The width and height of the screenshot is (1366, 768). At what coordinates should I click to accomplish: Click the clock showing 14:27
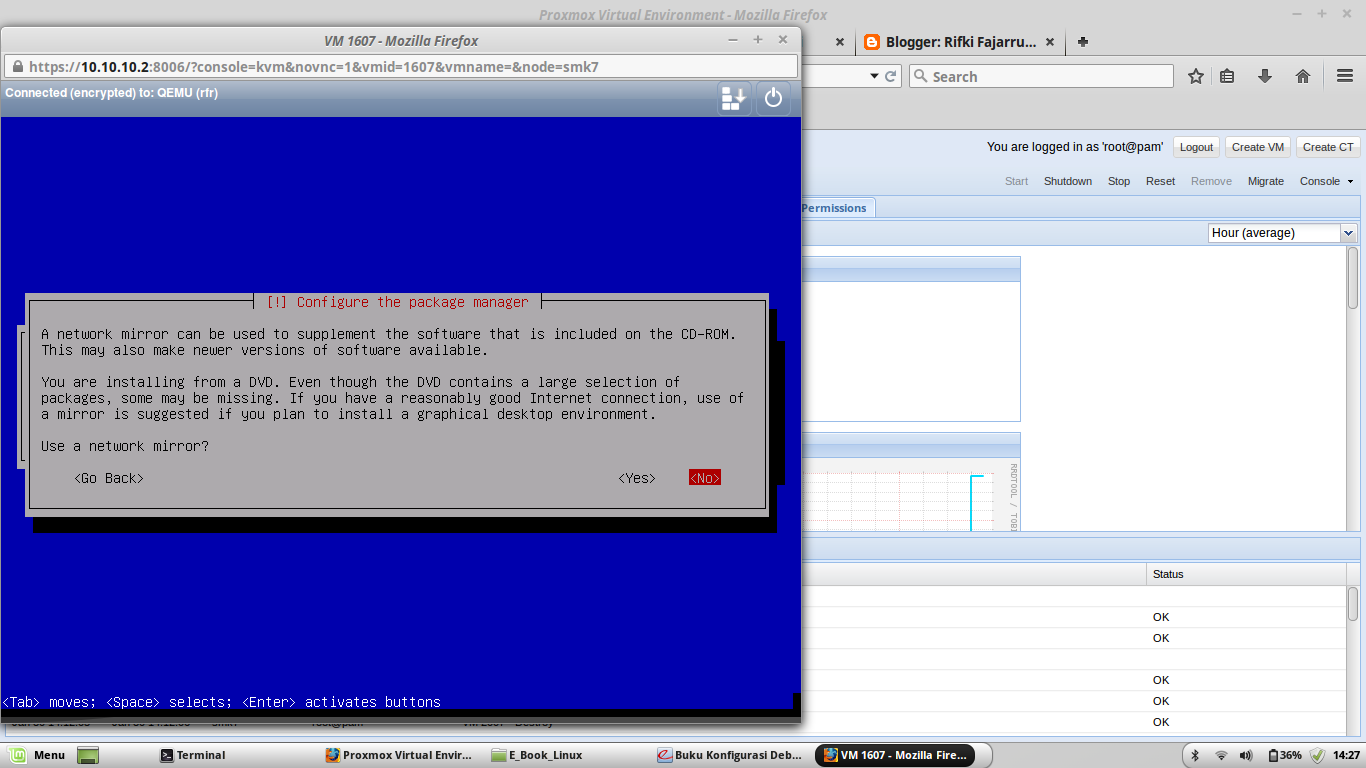[1346, 755]
